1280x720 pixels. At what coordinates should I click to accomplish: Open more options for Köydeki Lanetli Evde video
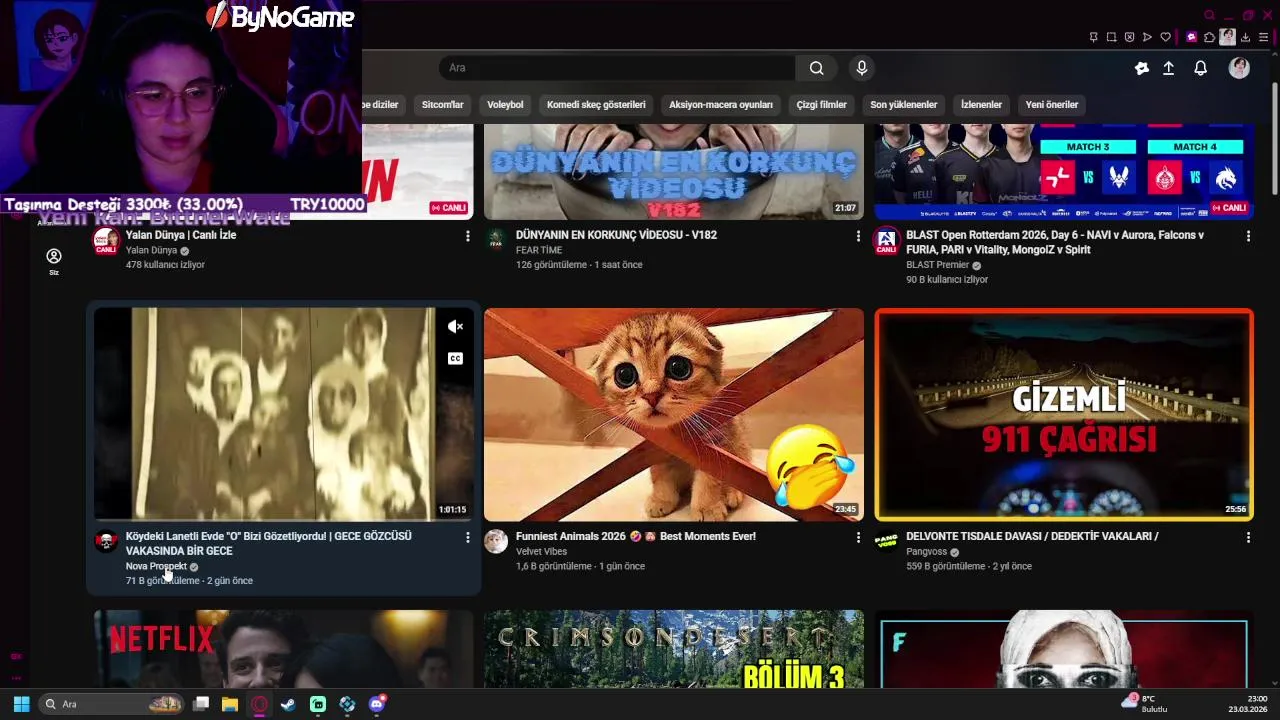point(467,538)
